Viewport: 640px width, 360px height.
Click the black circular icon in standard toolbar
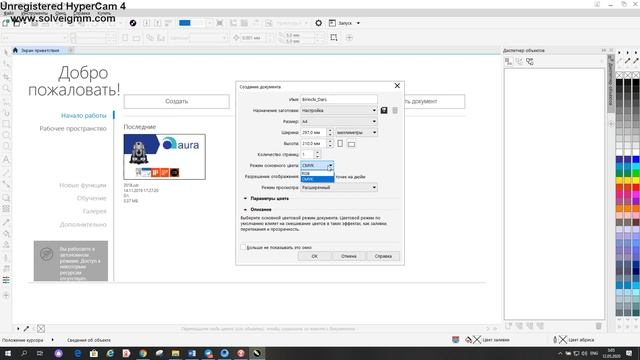(133, 23)
